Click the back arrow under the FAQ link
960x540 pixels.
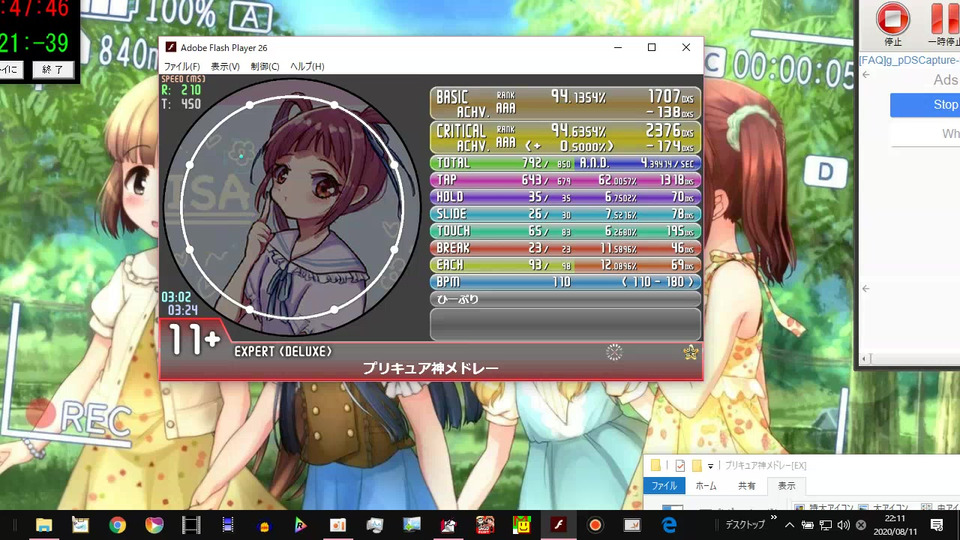[x=866, y=75]
